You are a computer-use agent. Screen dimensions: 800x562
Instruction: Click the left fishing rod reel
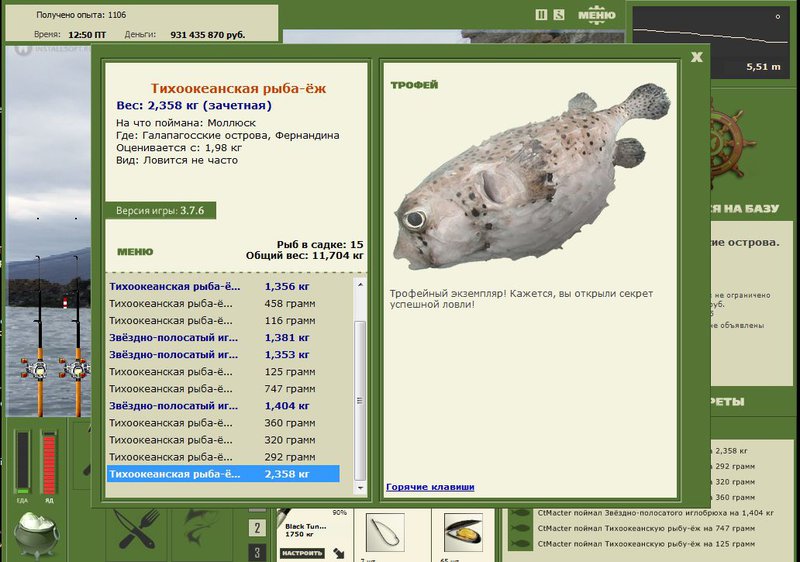pos(35,368)
